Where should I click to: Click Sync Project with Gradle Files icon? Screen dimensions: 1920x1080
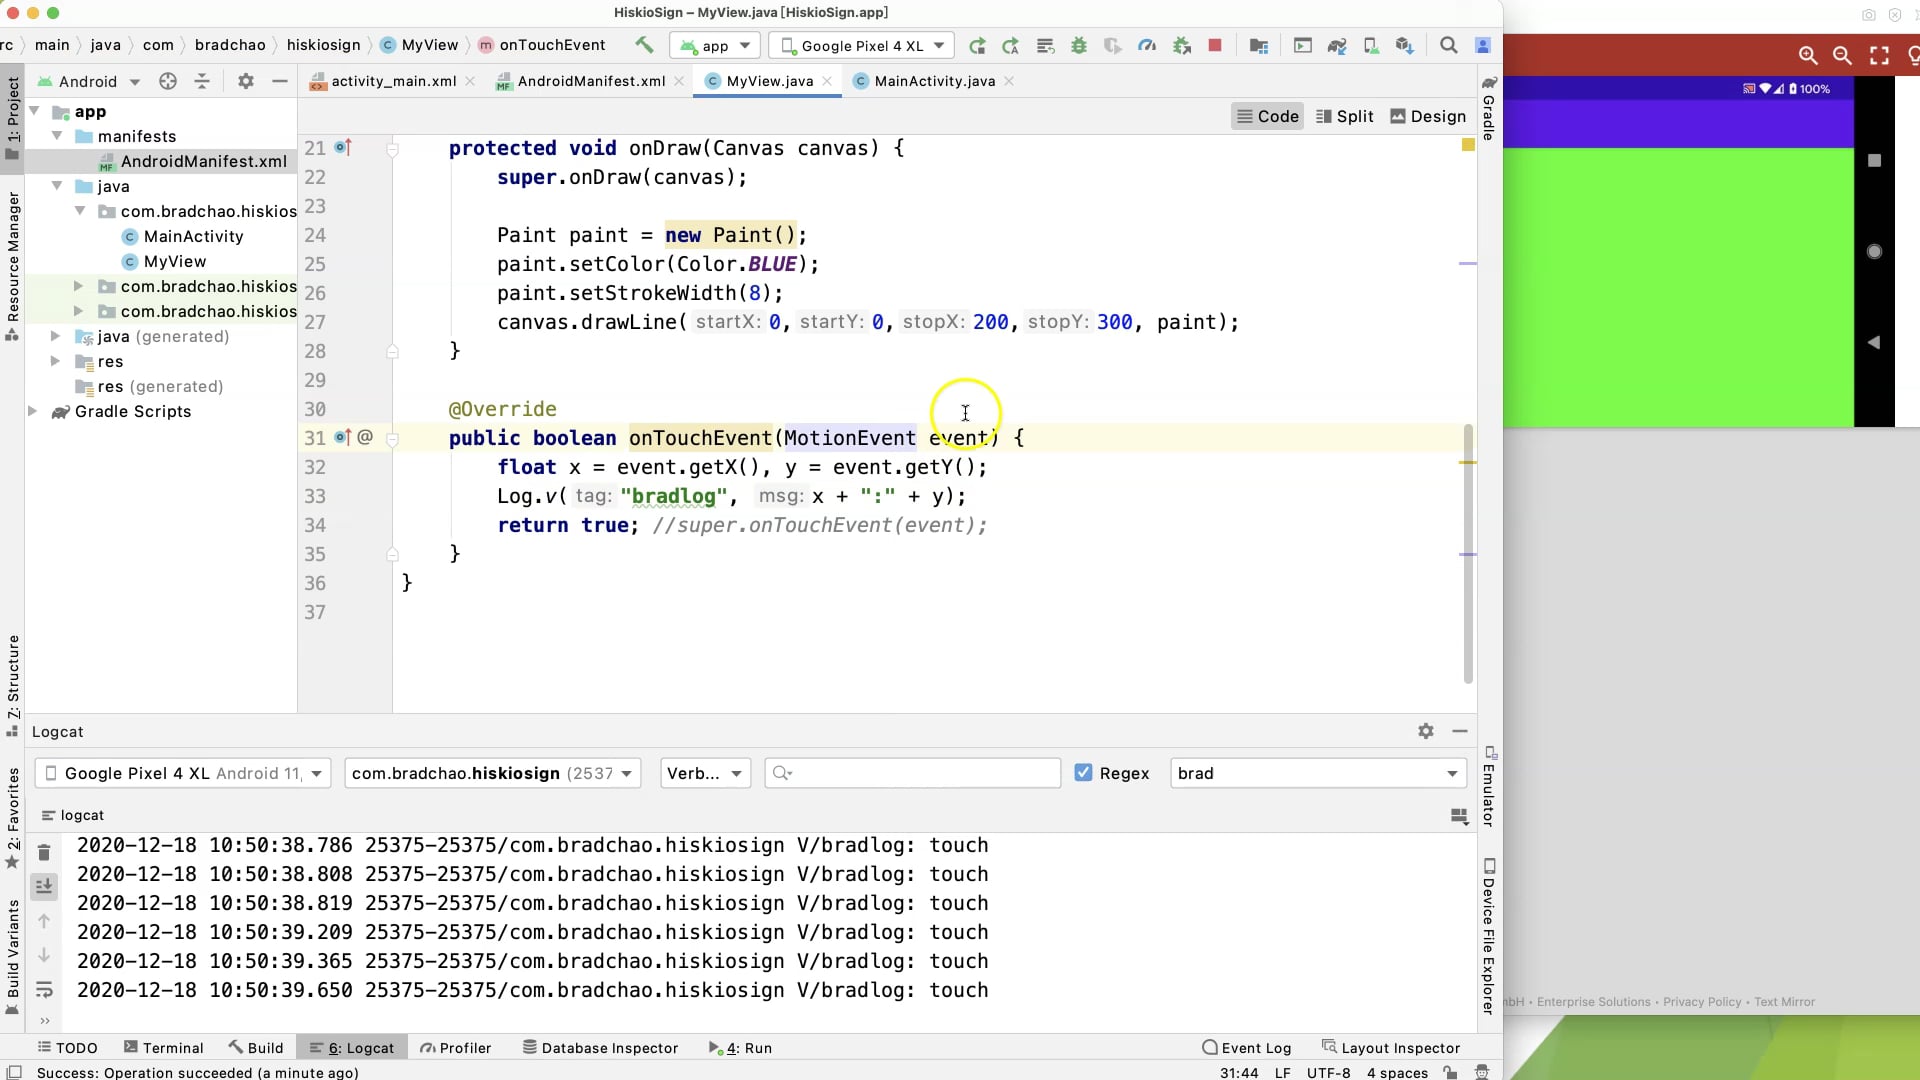[1336, 45]
